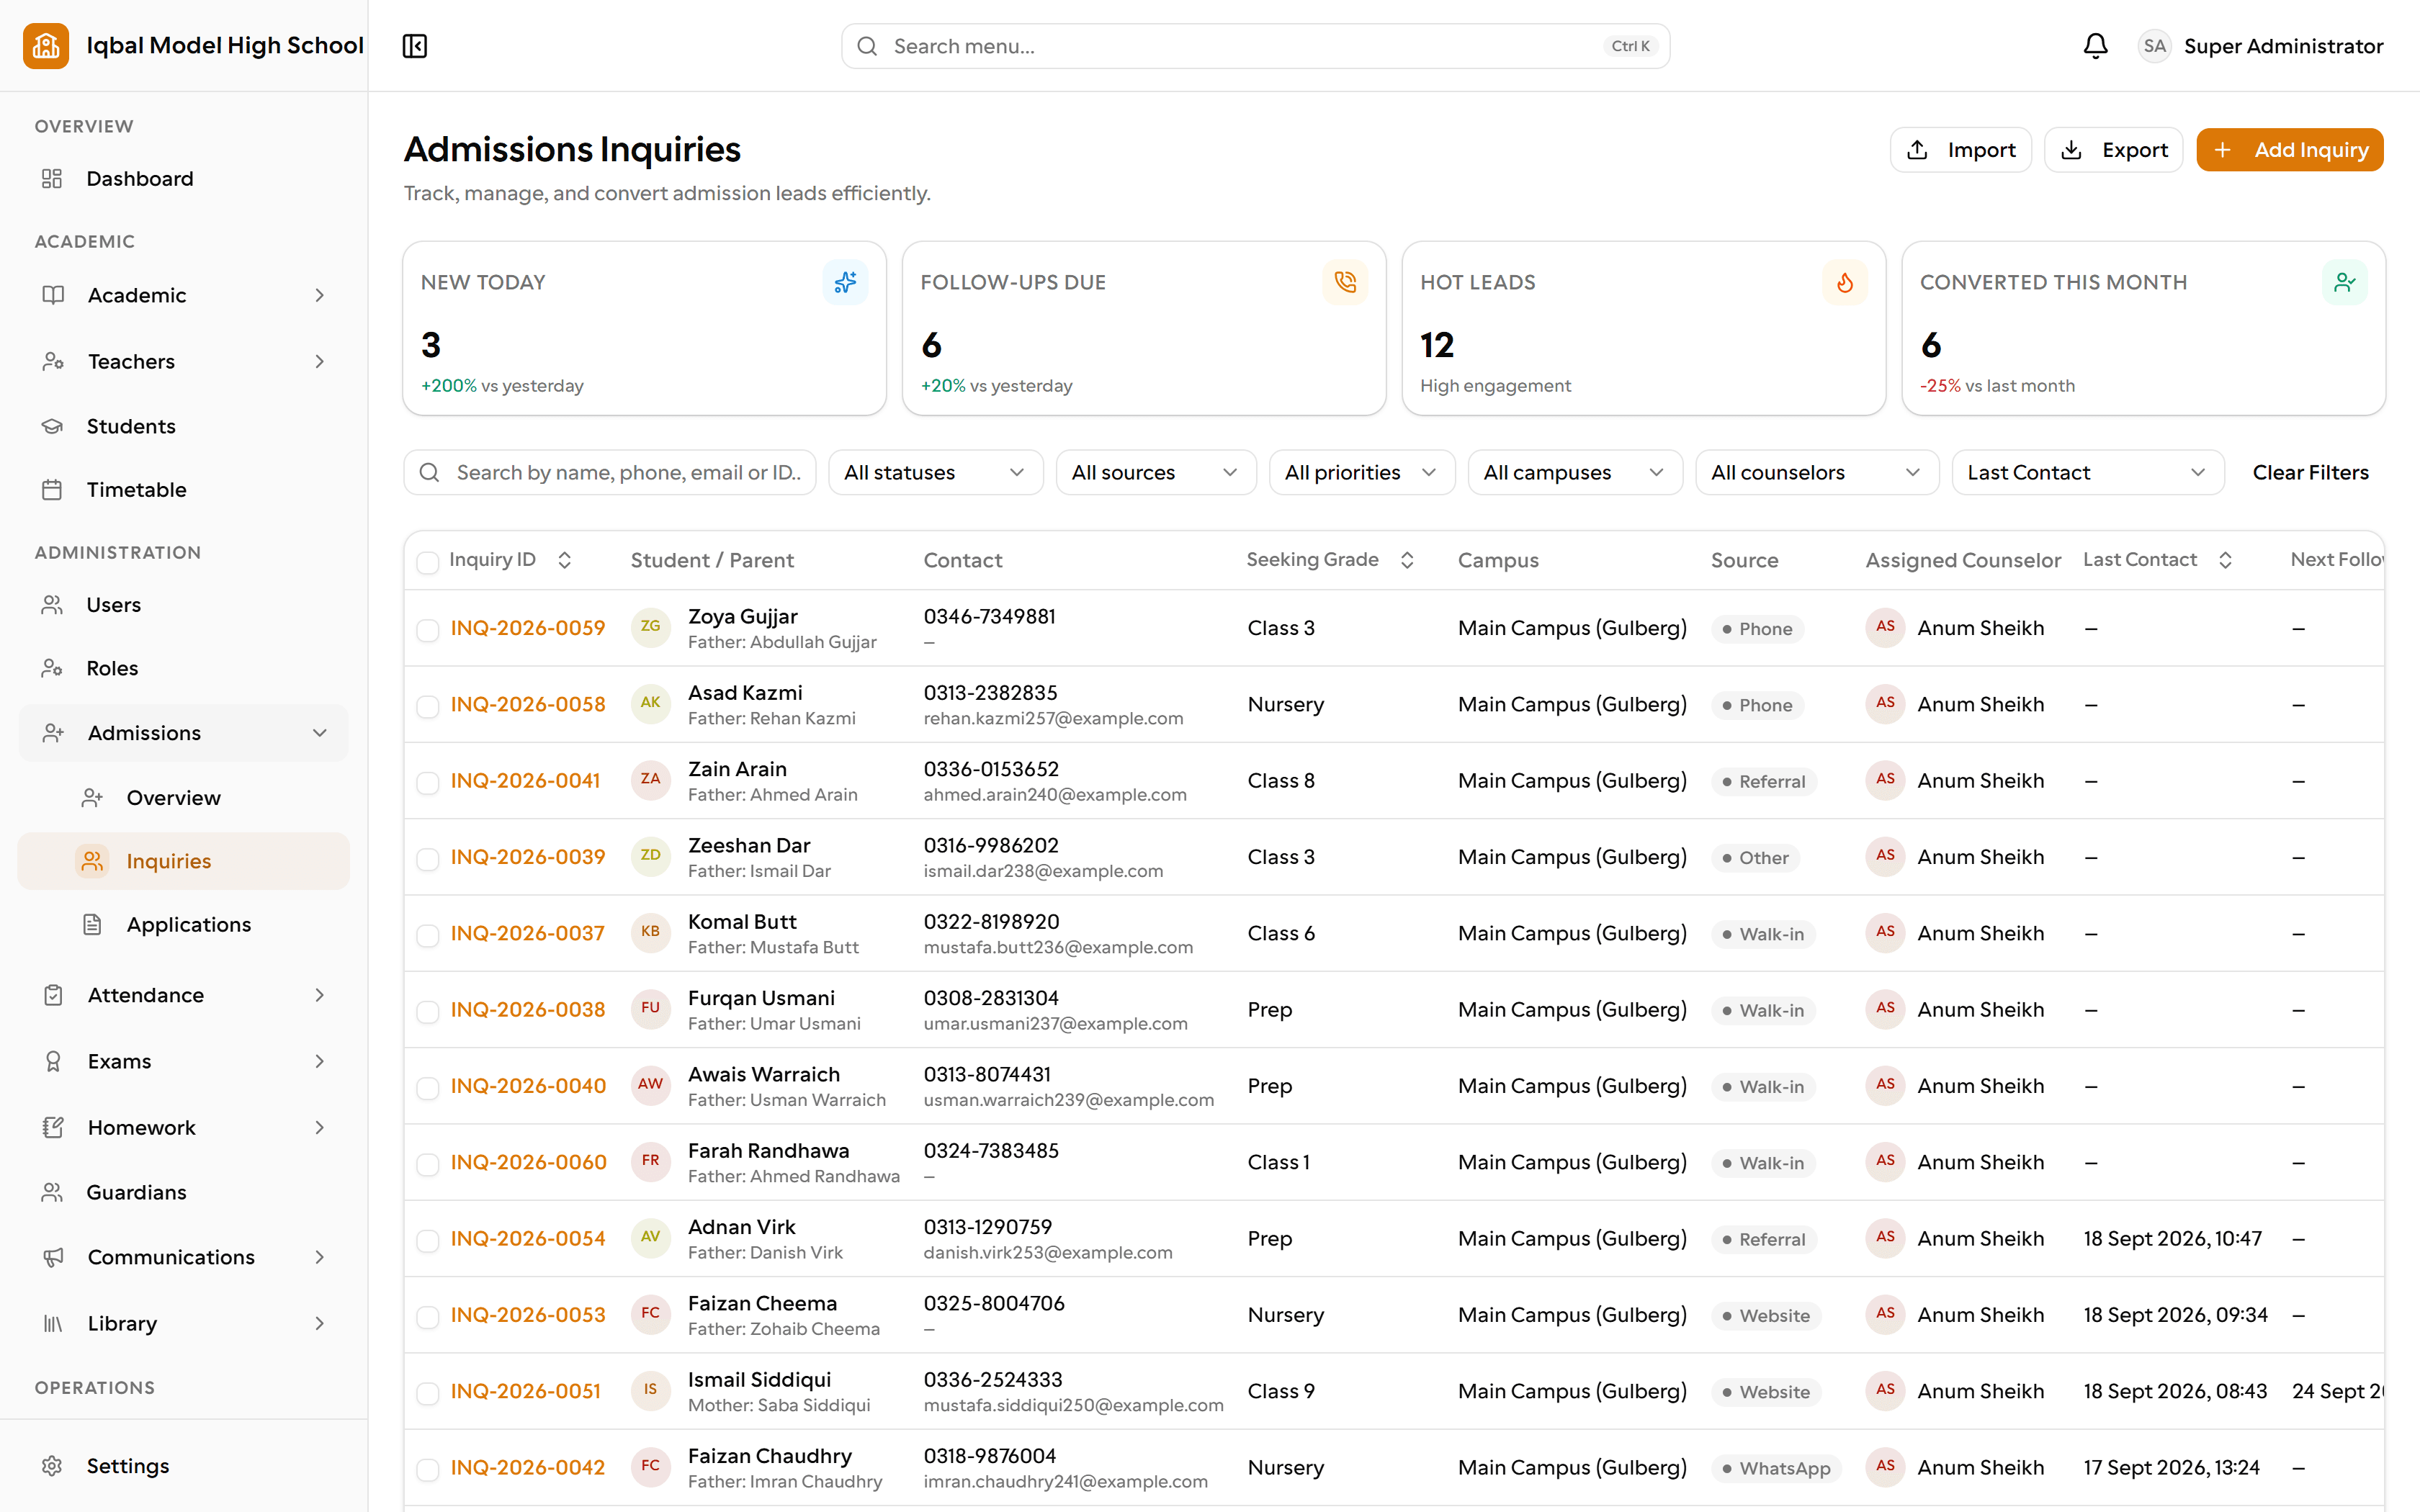The width and height of the screenshot is (2420, 1512).
Task: Collapse the Admissions menu chevron
Action: pyautogui.click(x=320, y=733)
